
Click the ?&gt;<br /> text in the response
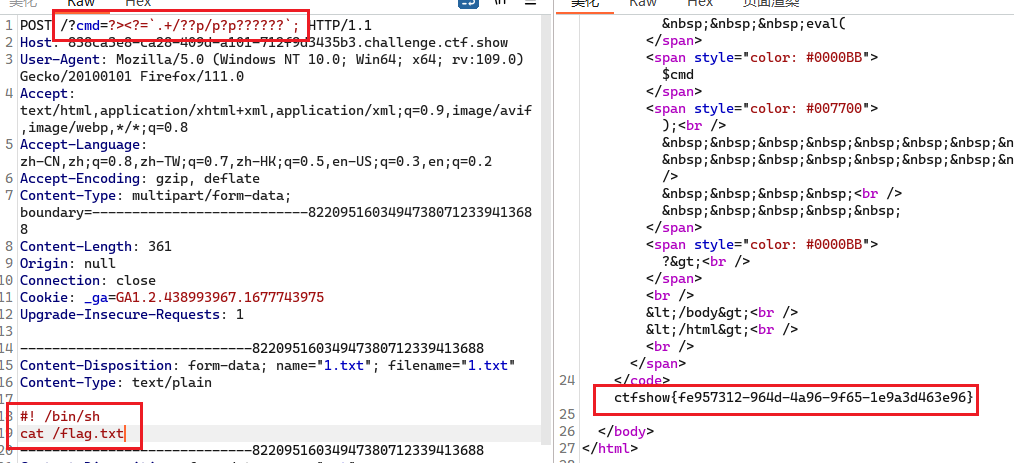click(x=706, y=261)
